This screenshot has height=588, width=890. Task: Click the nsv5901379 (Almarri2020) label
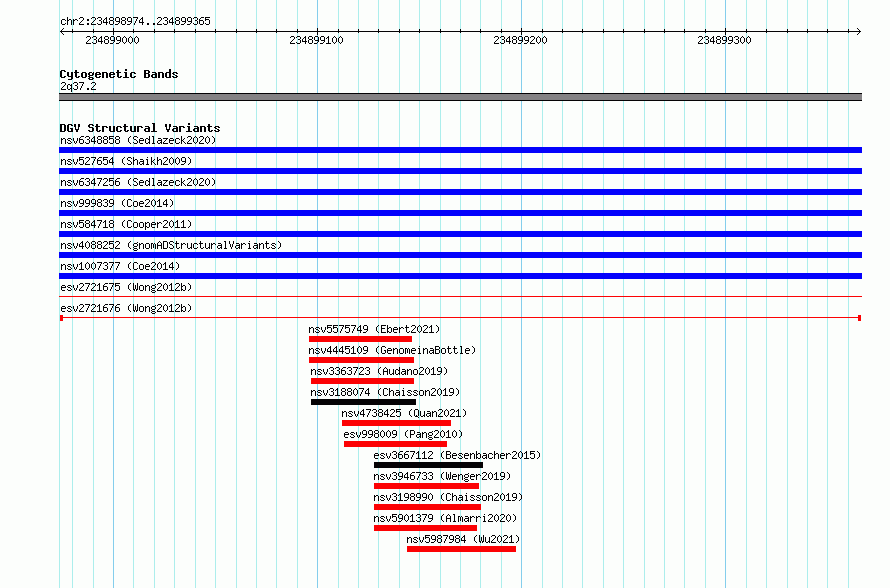tap(445, 518)
